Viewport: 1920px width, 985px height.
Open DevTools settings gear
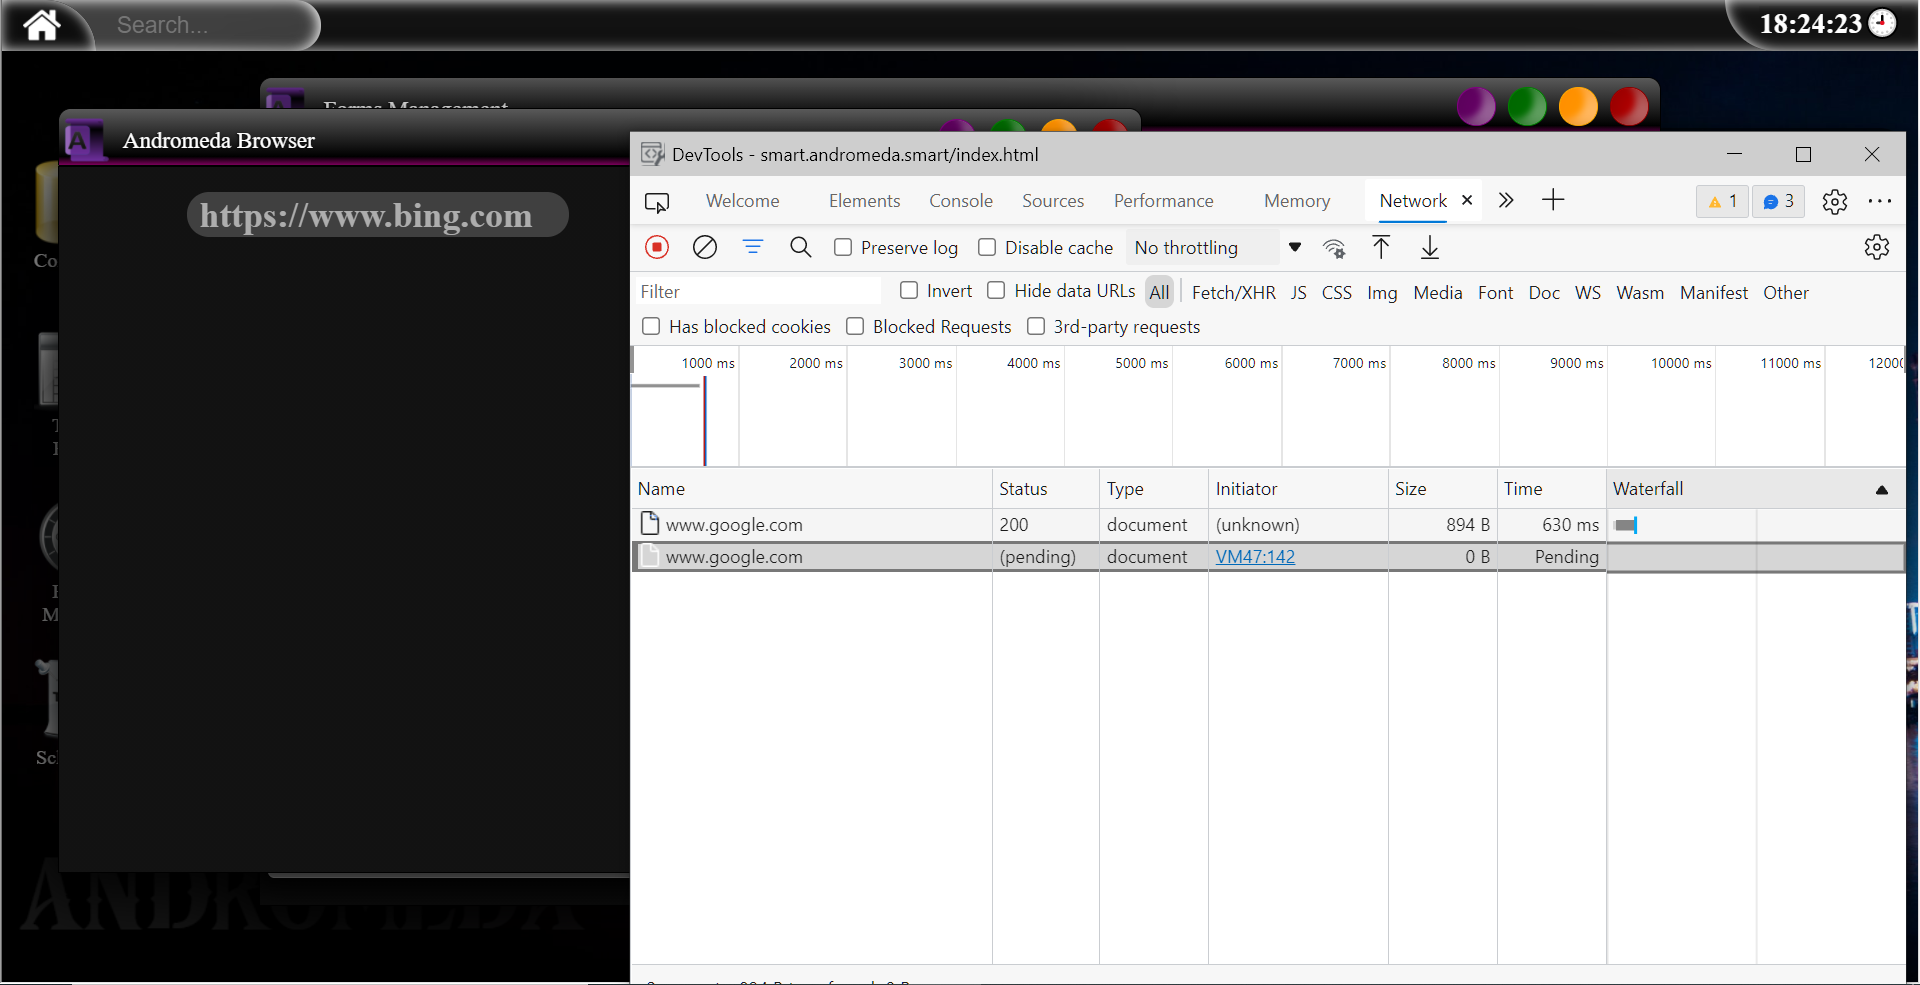point(1836,201)
